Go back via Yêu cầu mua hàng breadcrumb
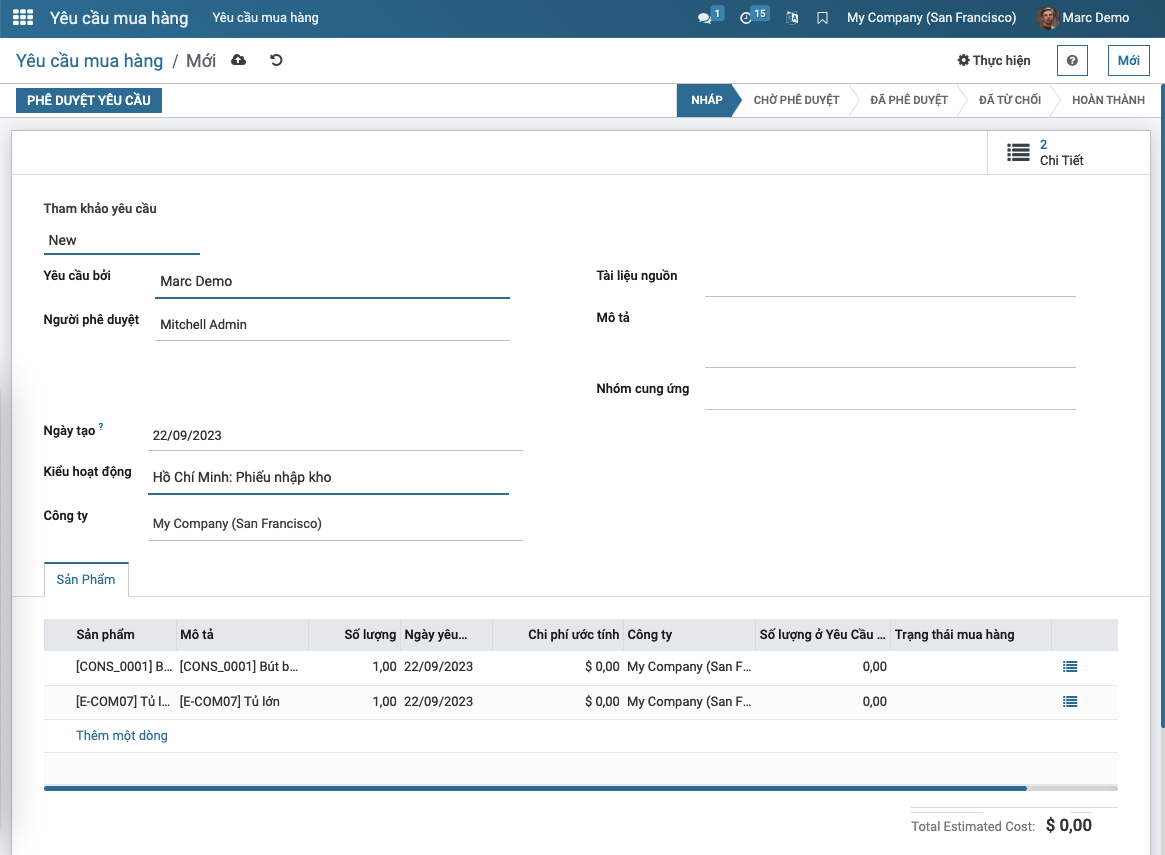The width and height of the screenshot is (1165, 855). point(89,61)
